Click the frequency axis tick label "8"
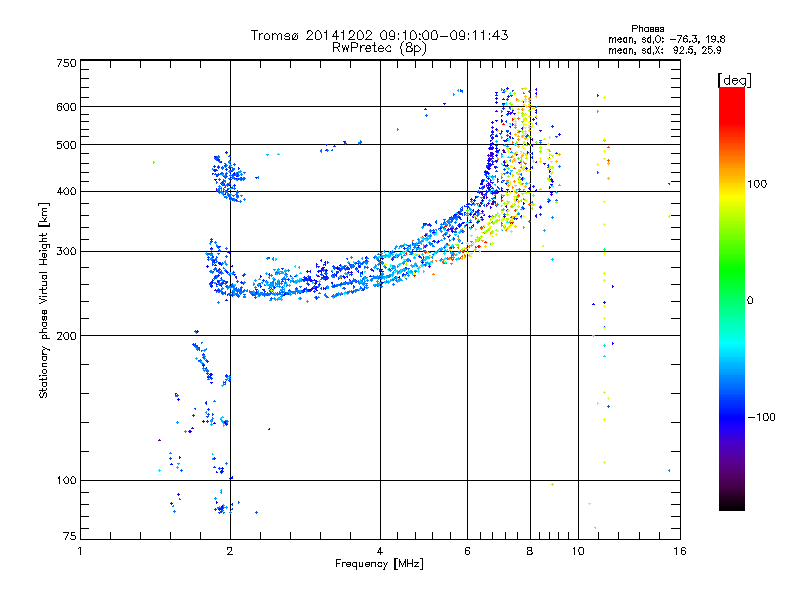The image size is (800, 600). [530, 551]
